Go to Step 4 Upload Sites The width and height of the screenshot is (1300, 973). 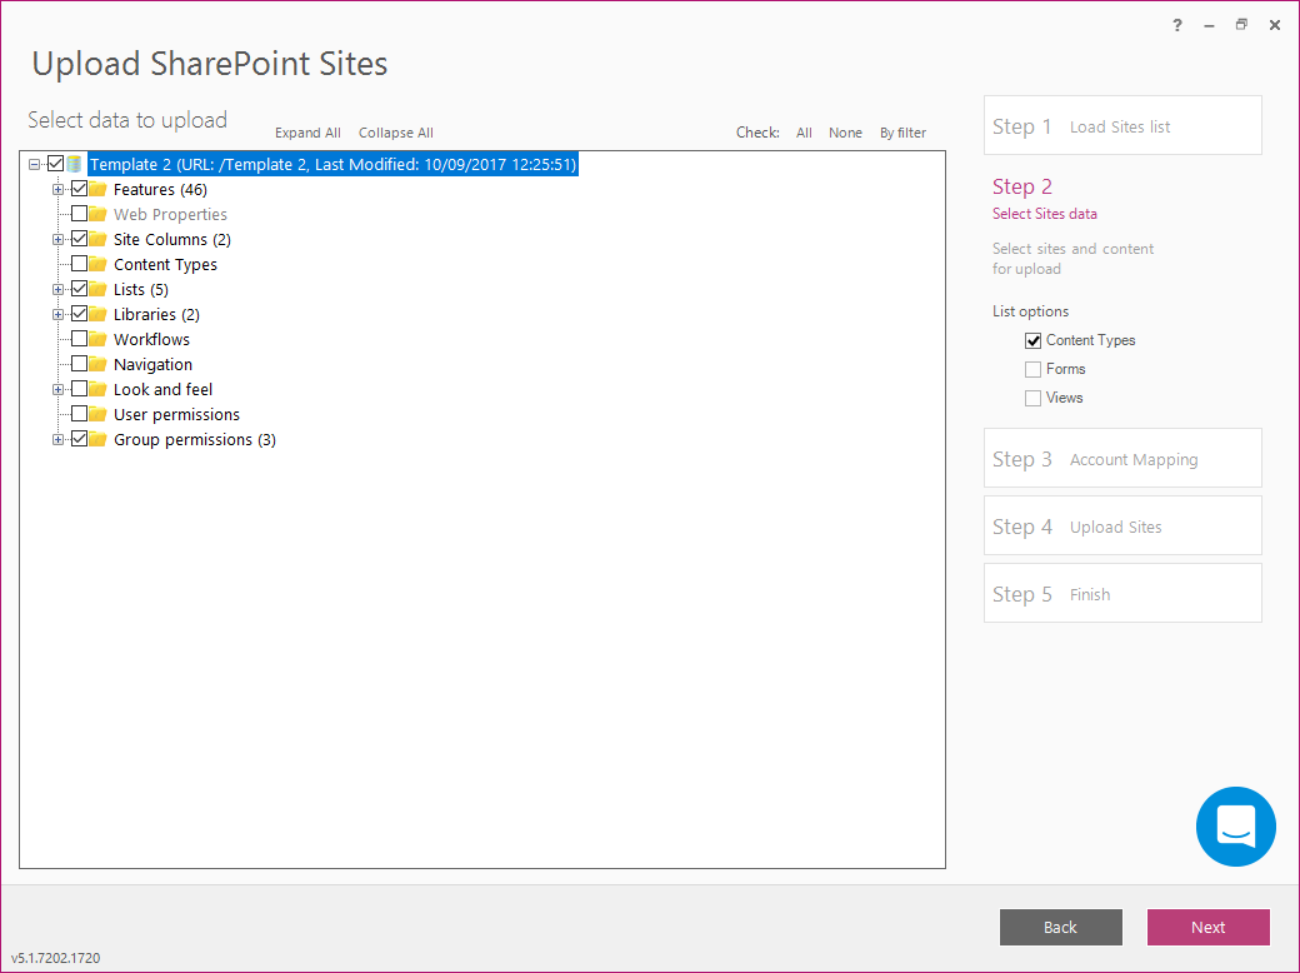pos(1122,525)
